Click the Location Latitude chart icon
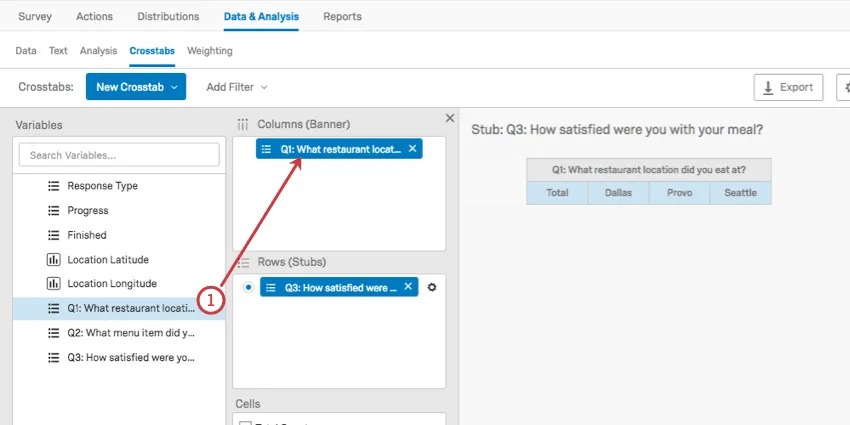Image resolution: width=850 pixels, height=425 pixels. (54, 260)
